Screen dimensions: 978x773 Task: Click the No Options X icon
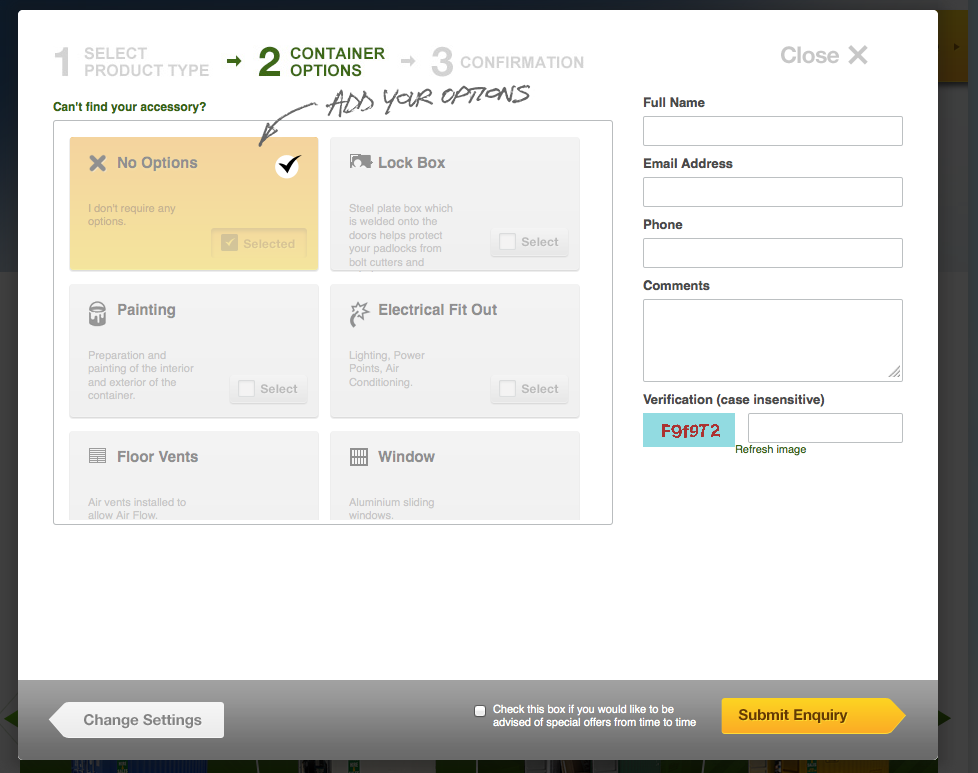(97, 163)
